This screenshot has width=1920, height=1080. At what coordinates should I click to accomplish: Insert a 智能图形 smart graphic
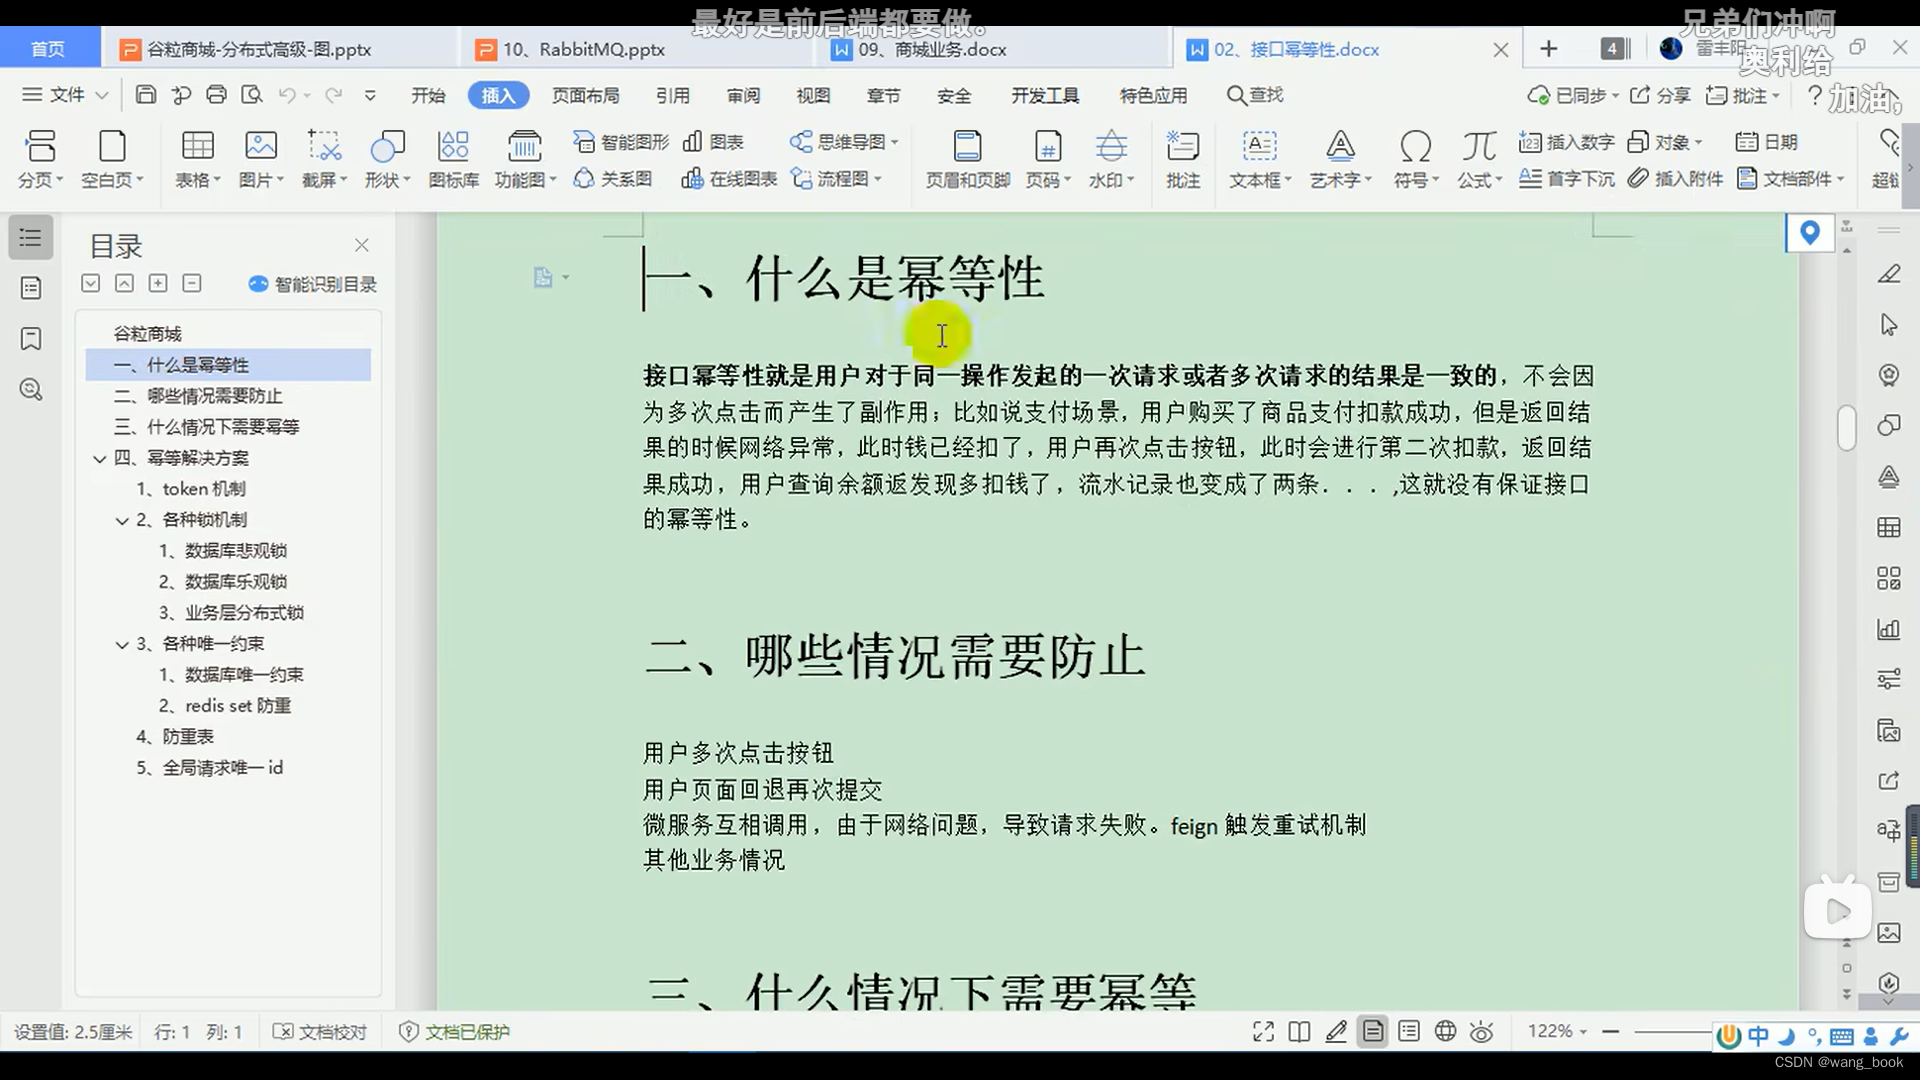(x=619, y=142)
